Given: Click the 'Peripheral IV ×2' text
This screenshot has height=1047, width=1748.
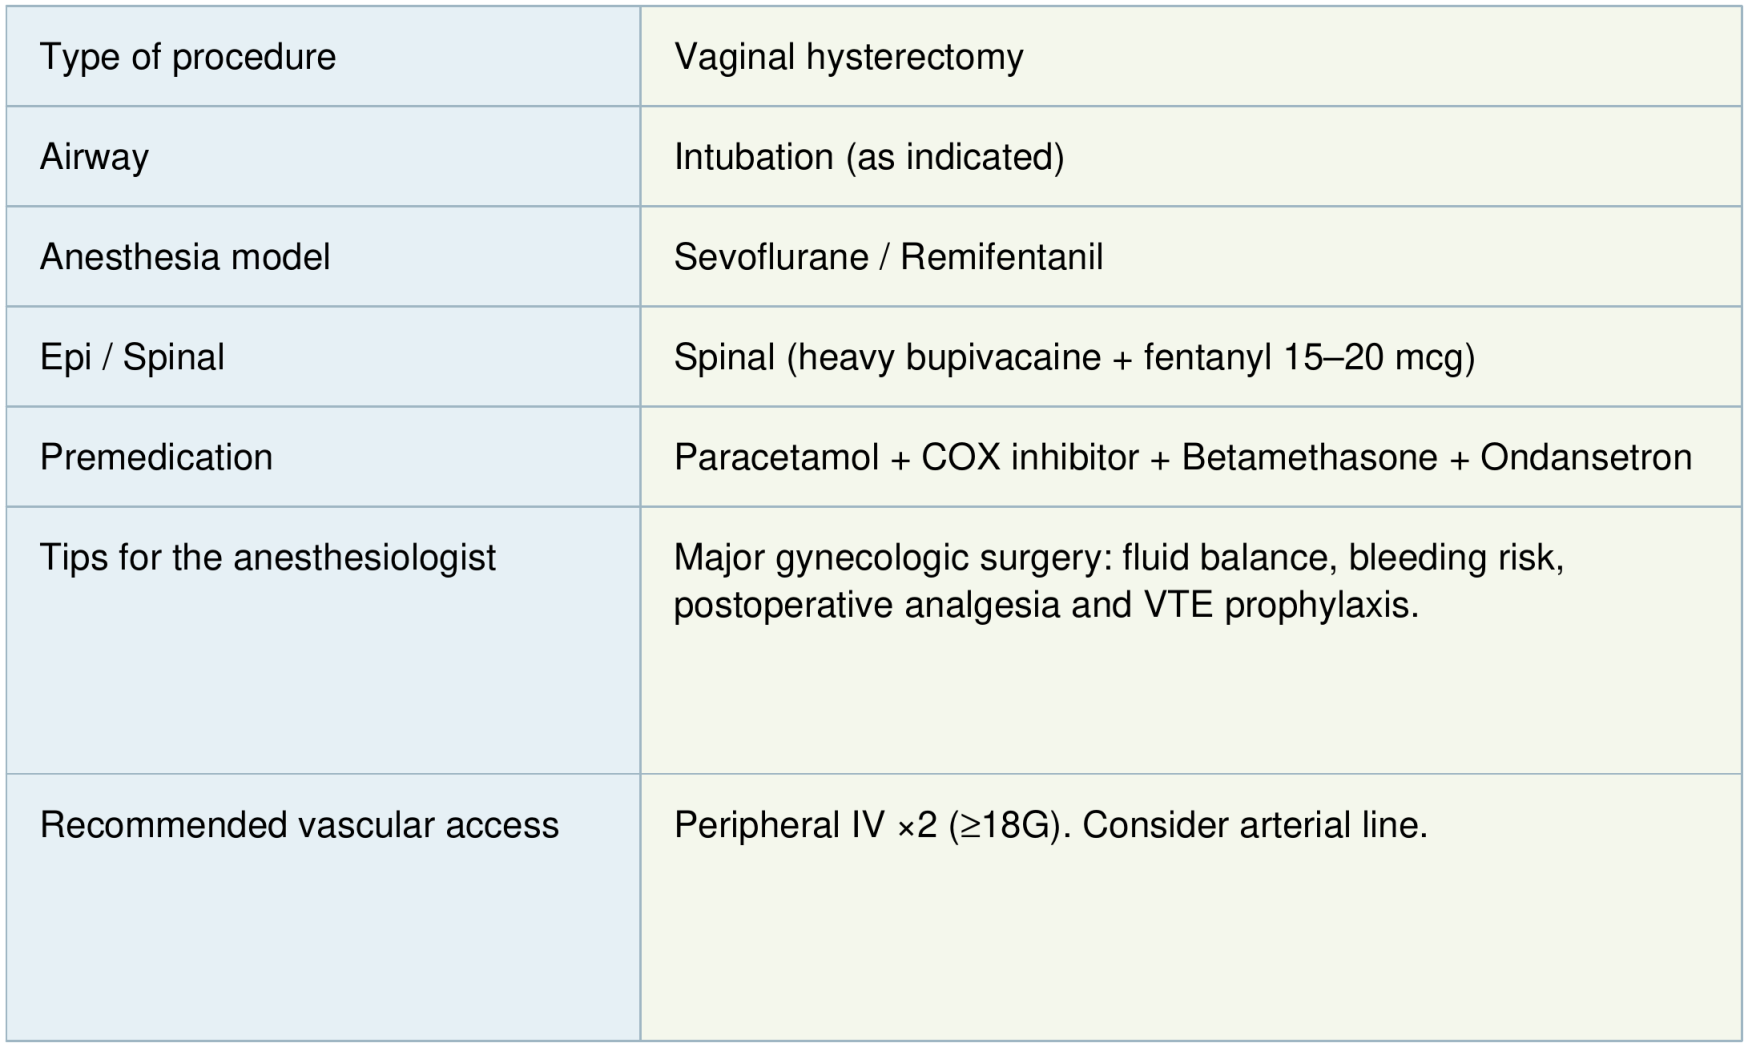Looking at the screenshot, I should tap(805, 825).
